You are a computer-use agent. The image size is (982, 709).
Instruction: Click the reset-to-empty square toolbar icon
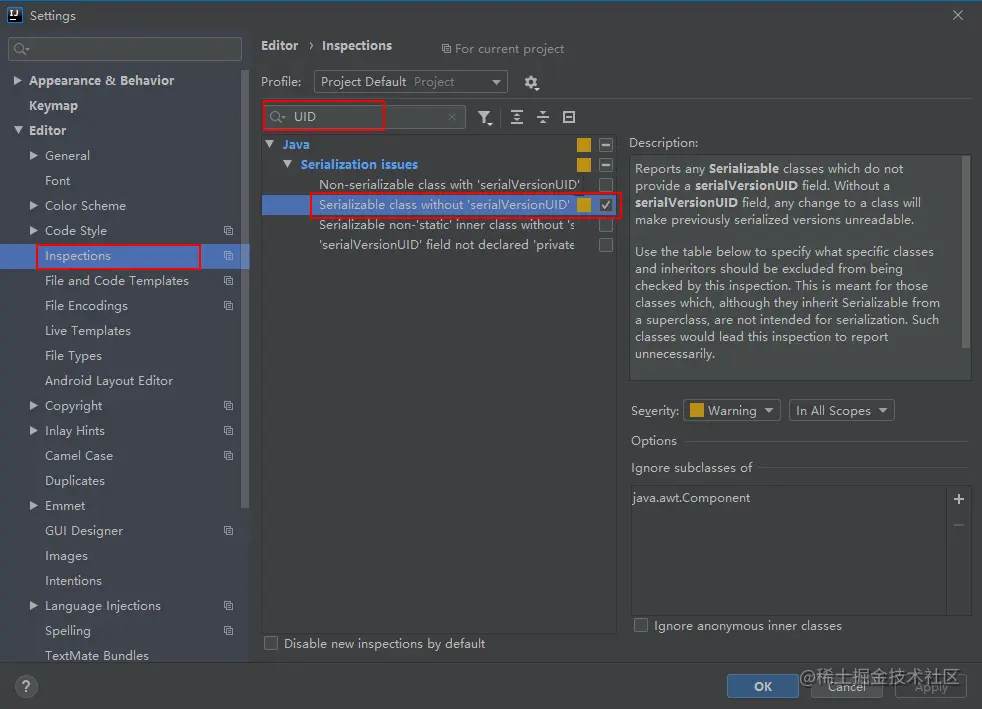click(569, 117)
